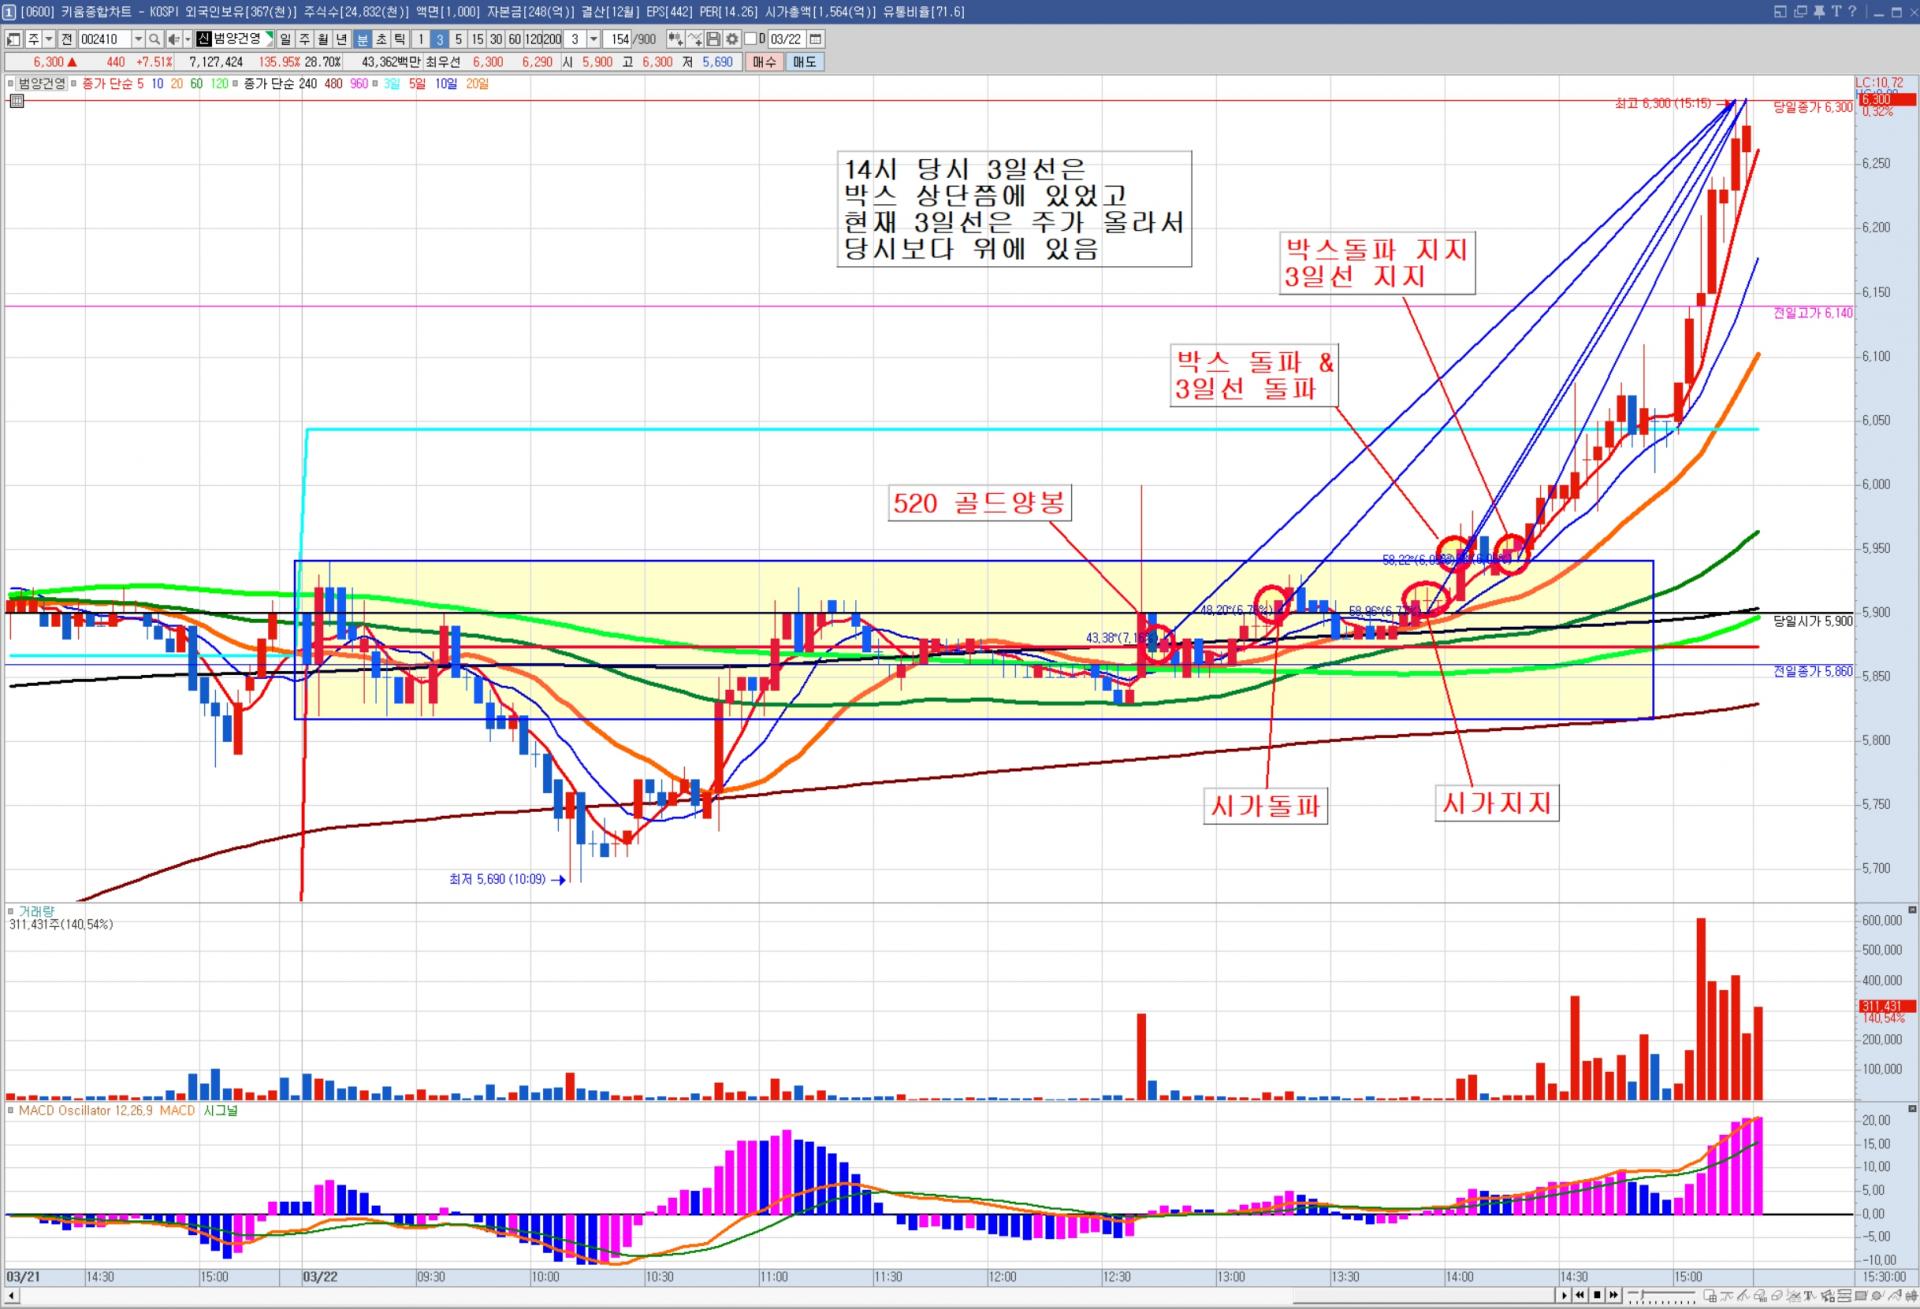Click the 매도 sell button
This screenshot has width=1920, height=1309.
804,62
